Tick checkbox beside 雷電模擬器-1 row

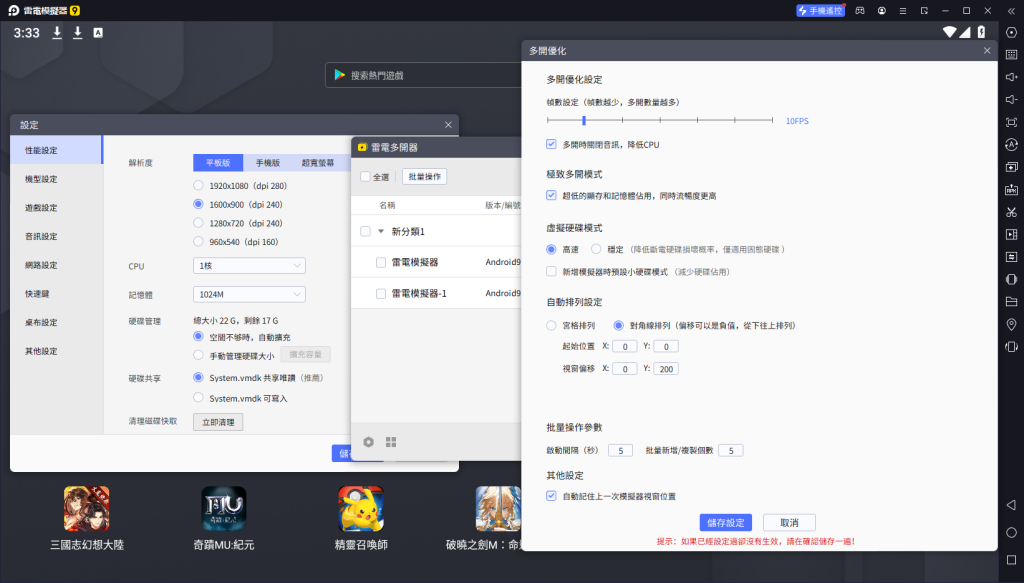point(381,293)
